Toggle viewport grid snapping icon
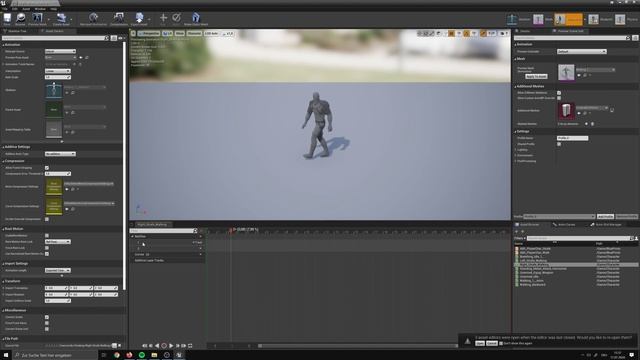 451,33
